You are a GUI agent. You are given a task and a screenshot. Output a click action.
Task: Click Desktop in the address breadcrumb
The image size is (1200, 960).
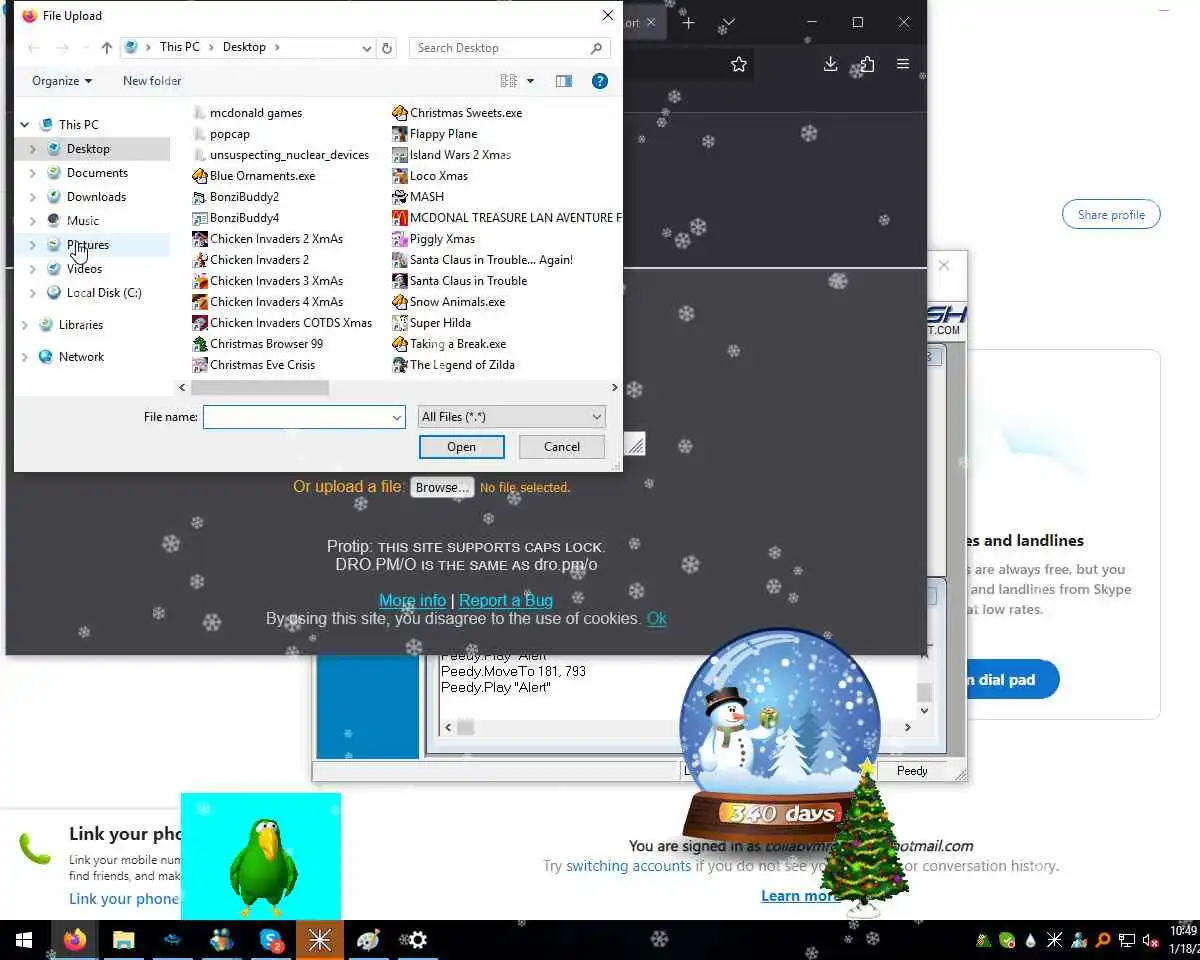pos(244,47)
